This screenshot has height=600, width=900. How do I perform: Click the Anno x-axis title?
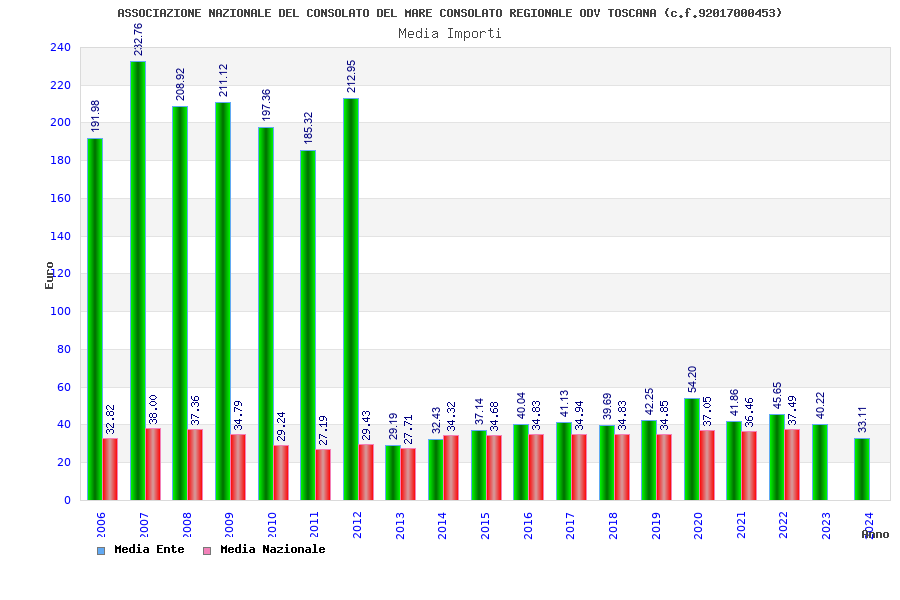click(875, 535)
